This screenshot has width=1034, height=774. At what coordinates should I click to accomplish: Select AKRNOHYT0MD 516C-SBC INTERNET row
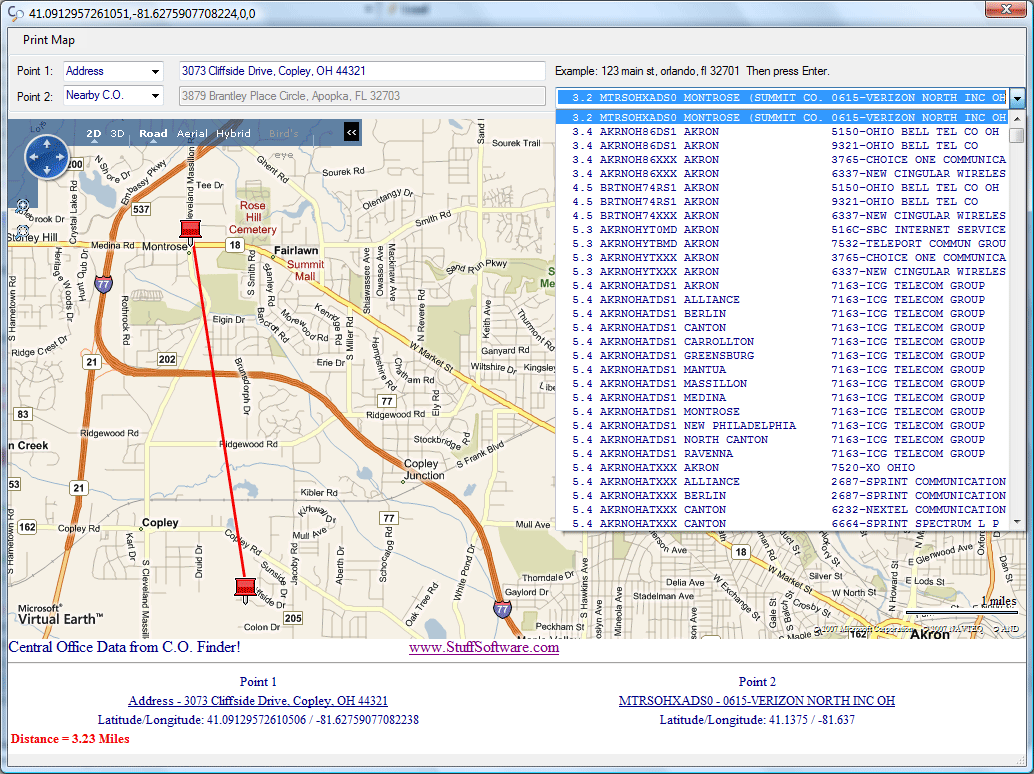tap(783, 229)
